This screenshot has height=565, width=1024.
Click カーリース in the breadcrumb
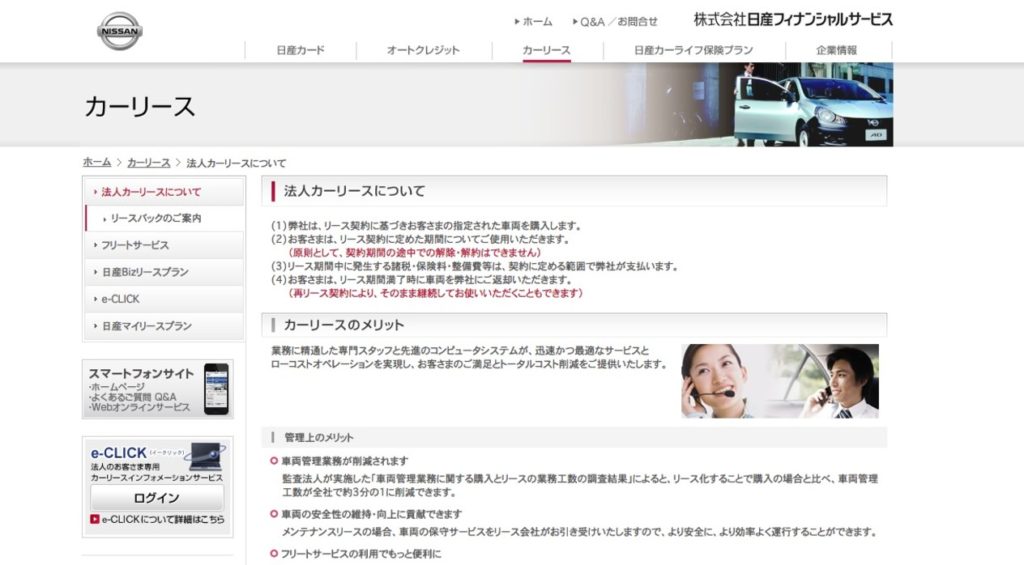coord(148,163)
